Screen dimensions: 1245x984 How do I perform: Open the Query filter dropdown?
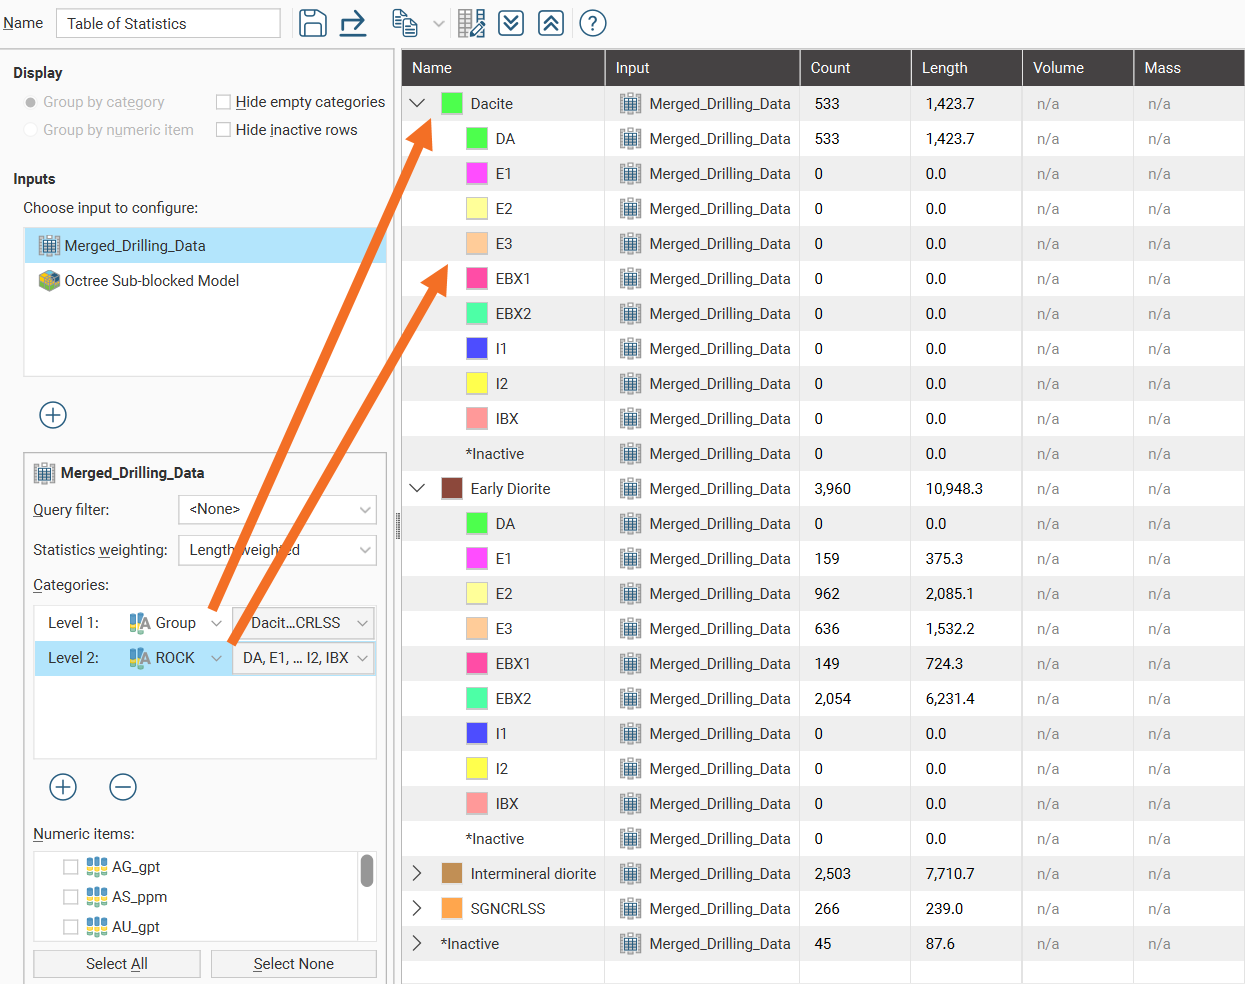(x=277, y=510)
